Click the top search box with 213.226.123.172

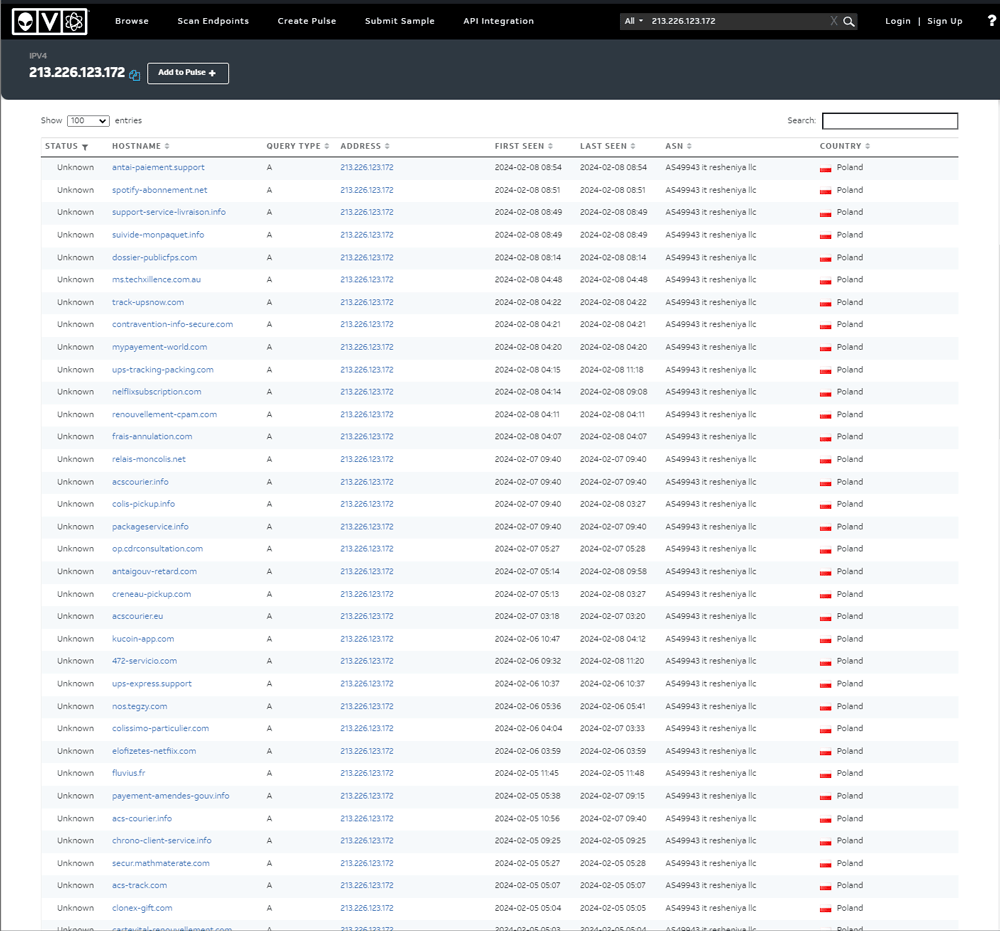tap(739, 21)
